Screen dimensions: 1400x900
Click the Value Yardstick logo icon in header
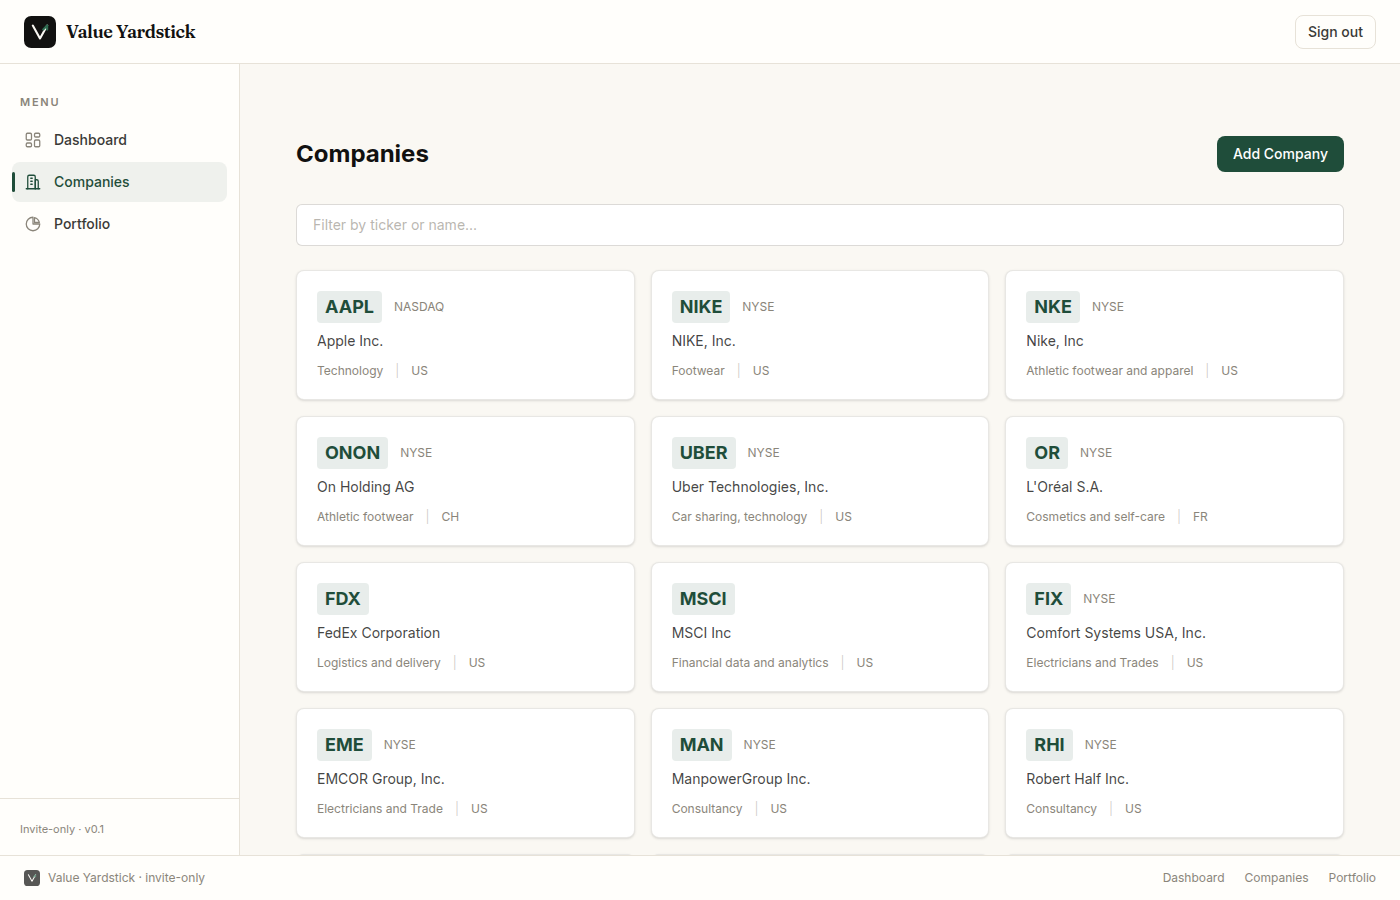[40, 32]
